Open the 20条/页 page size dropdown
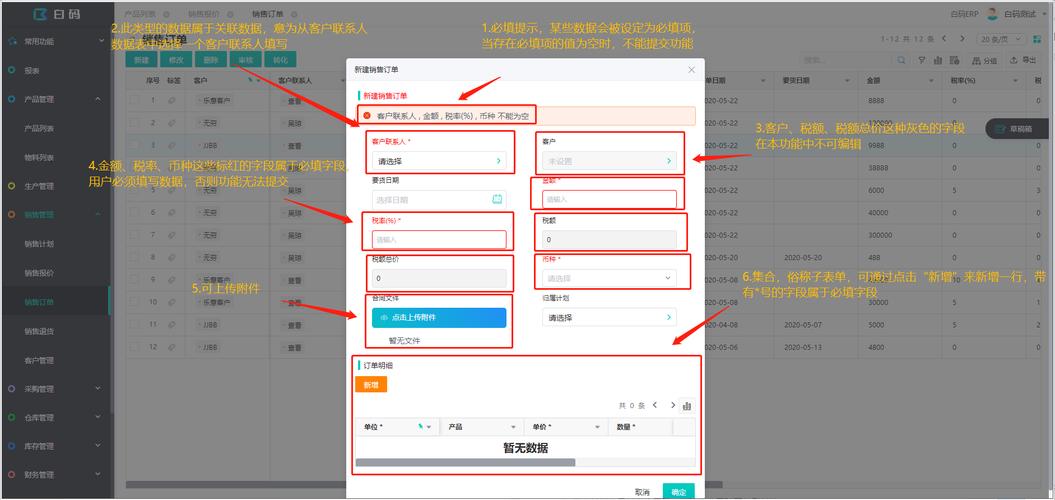The width and height of the screenshot is (1055, 500). (x=999, y=39)
